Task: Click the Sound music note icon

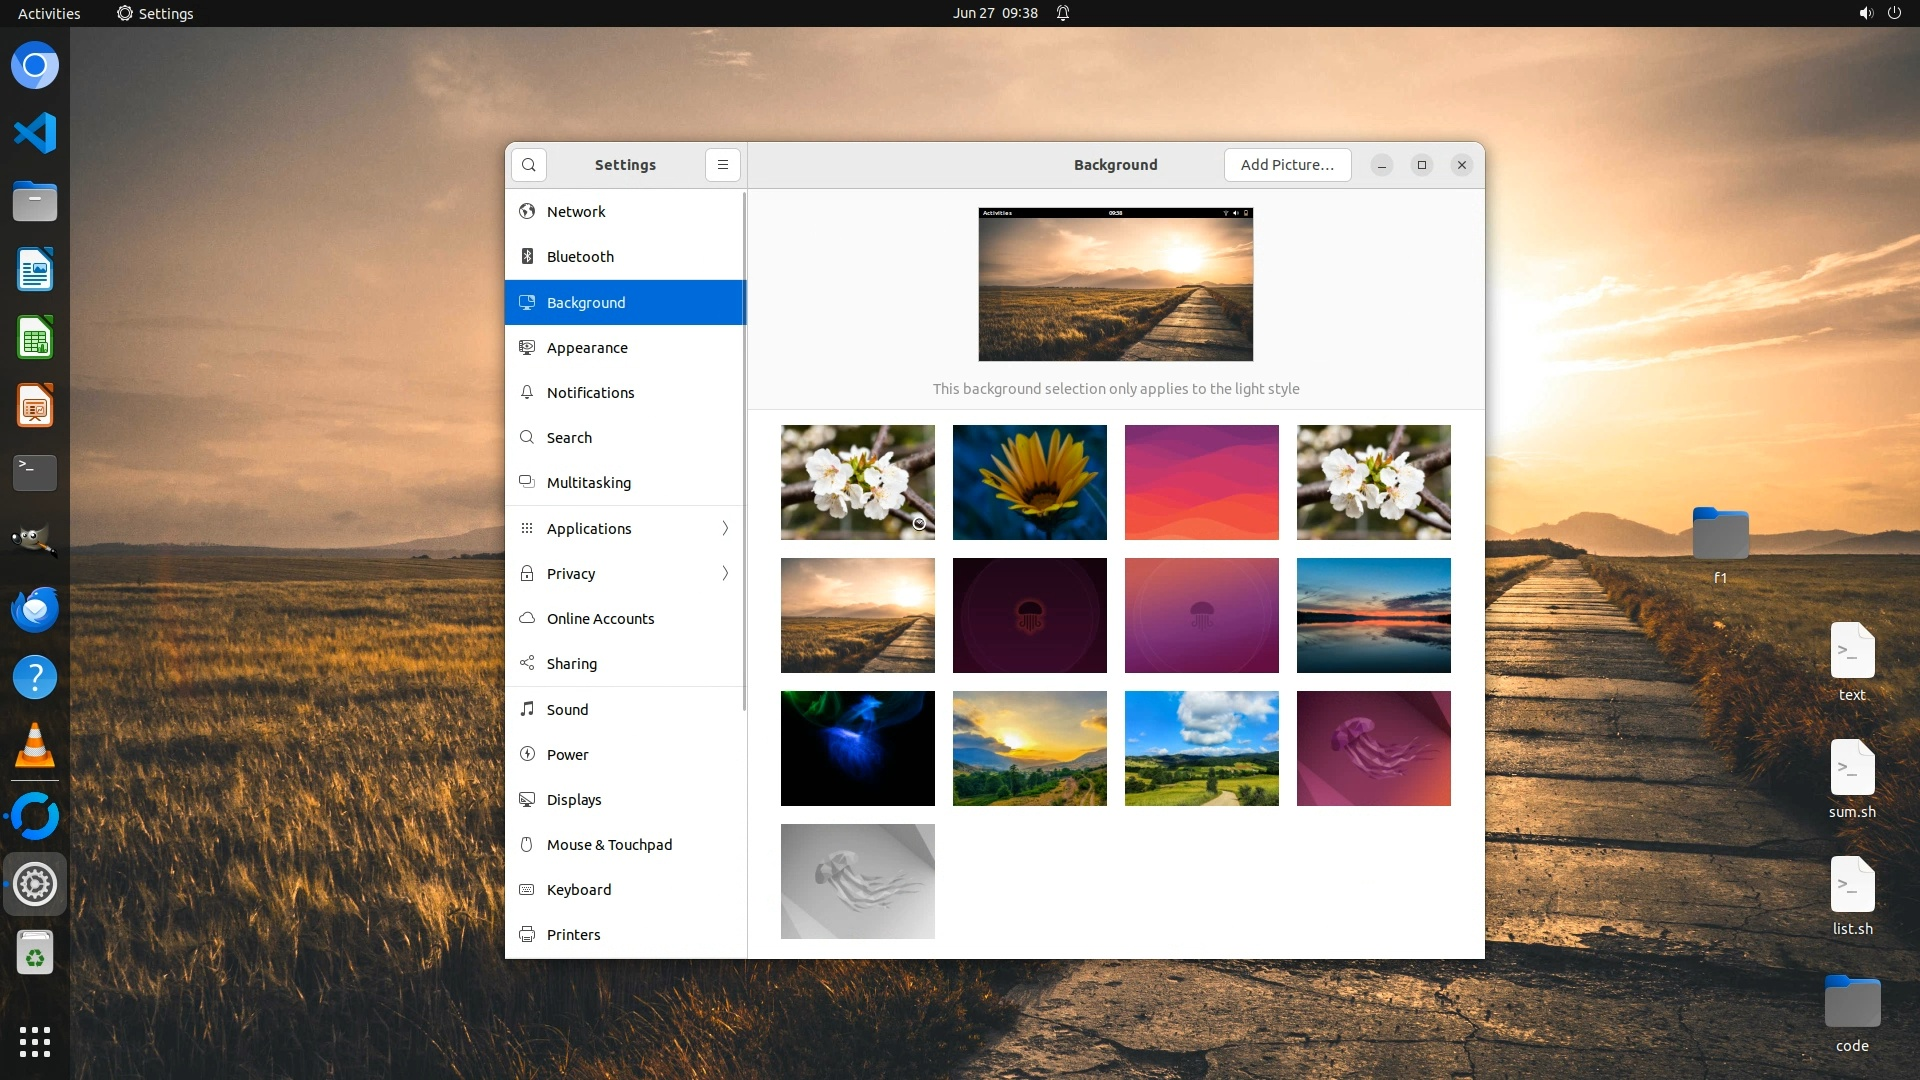Action: click(x=527, y=709)
